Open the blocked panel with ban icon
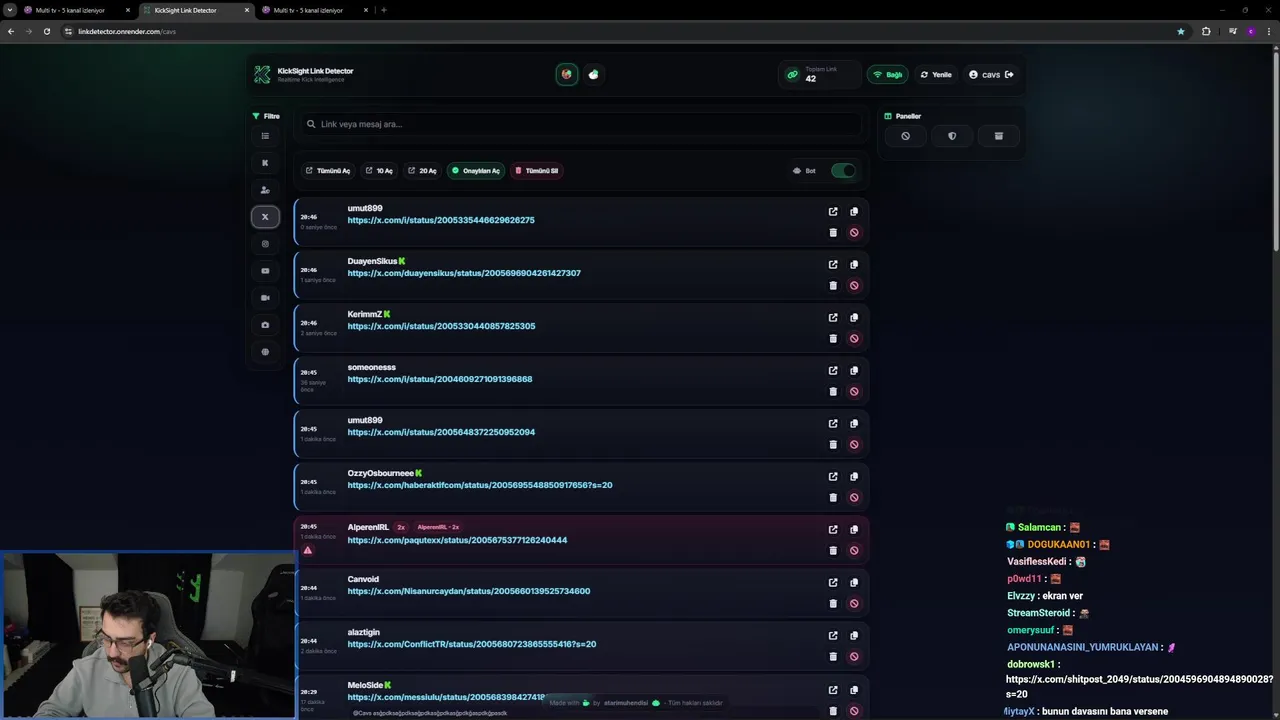The width and height of the screenshot is (1280, 720). pos(905,136)
